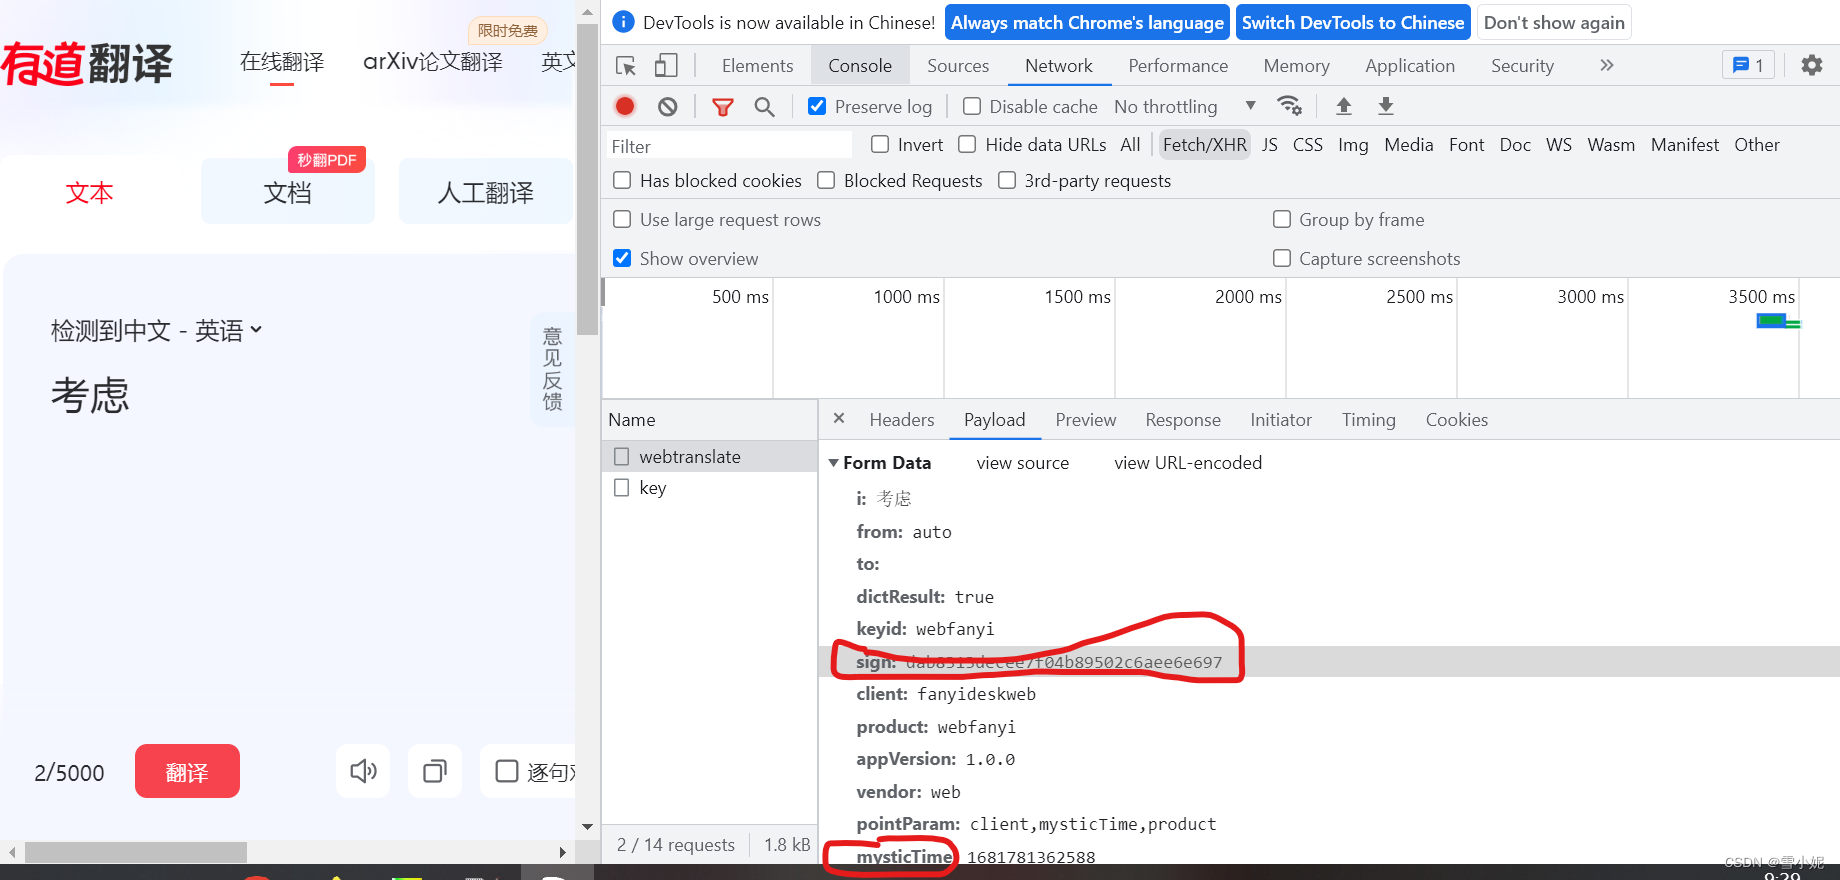Switch to the Console tab

click(x=860, y=66)
